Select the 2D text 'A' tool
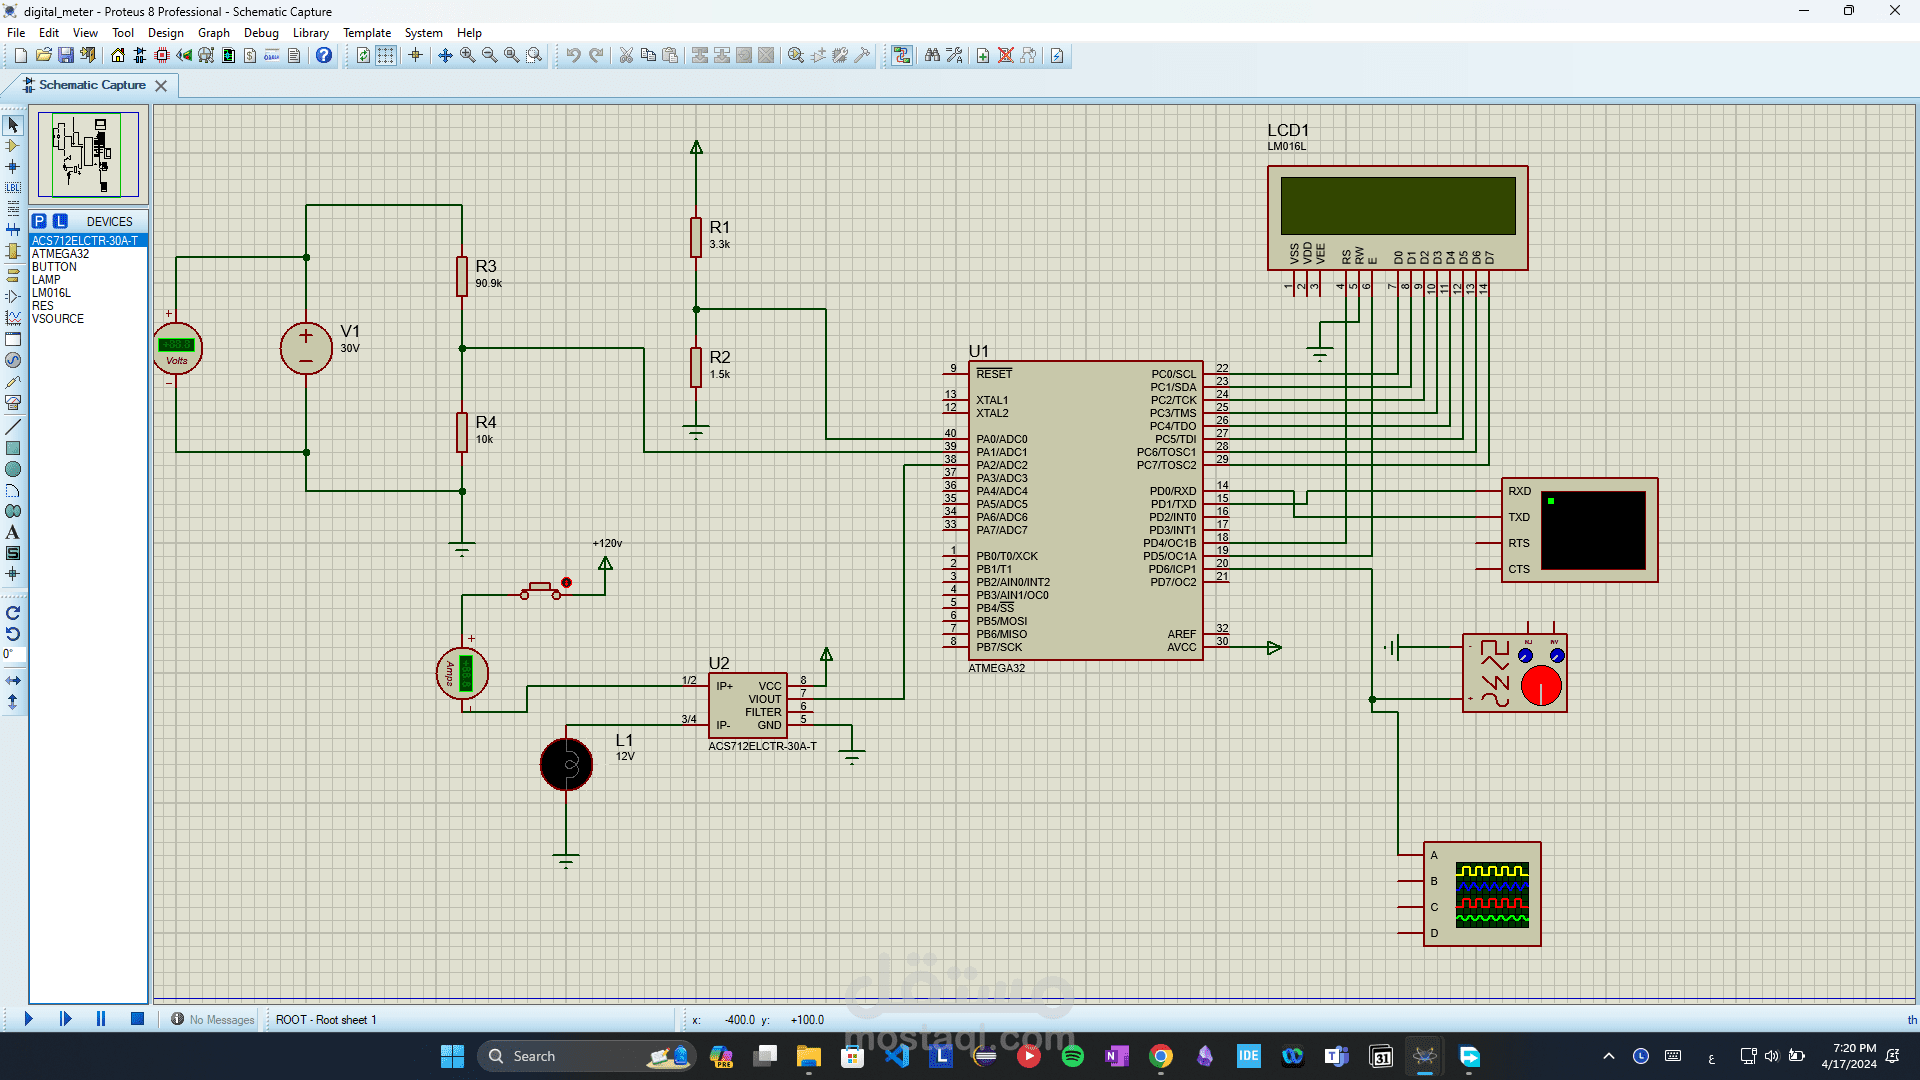This screenshot has height=1080, width=1920. pos(13,532)
